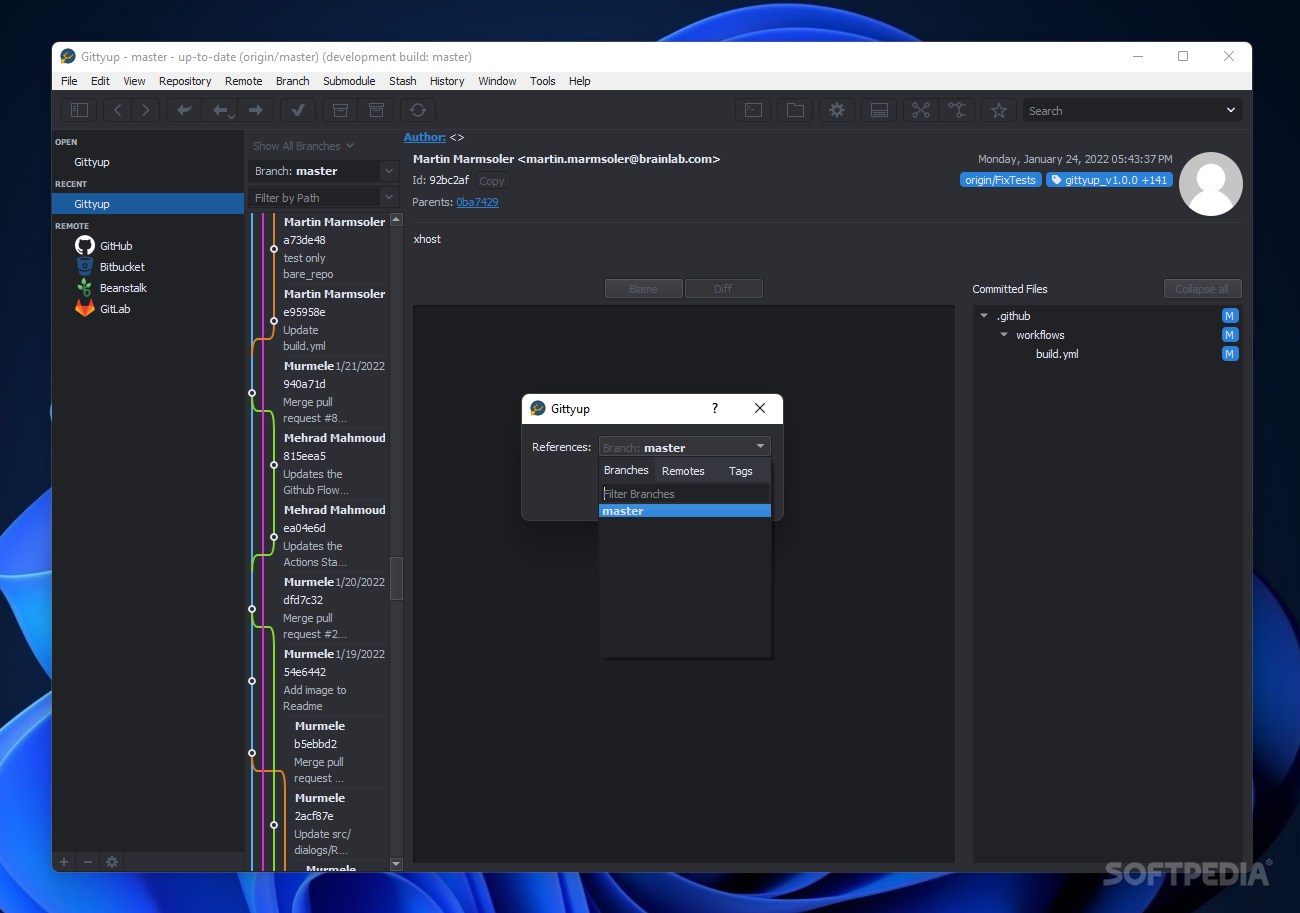Click the plus add repository icon
Viewport: 1300px width, 913px height.
[64, 861]
